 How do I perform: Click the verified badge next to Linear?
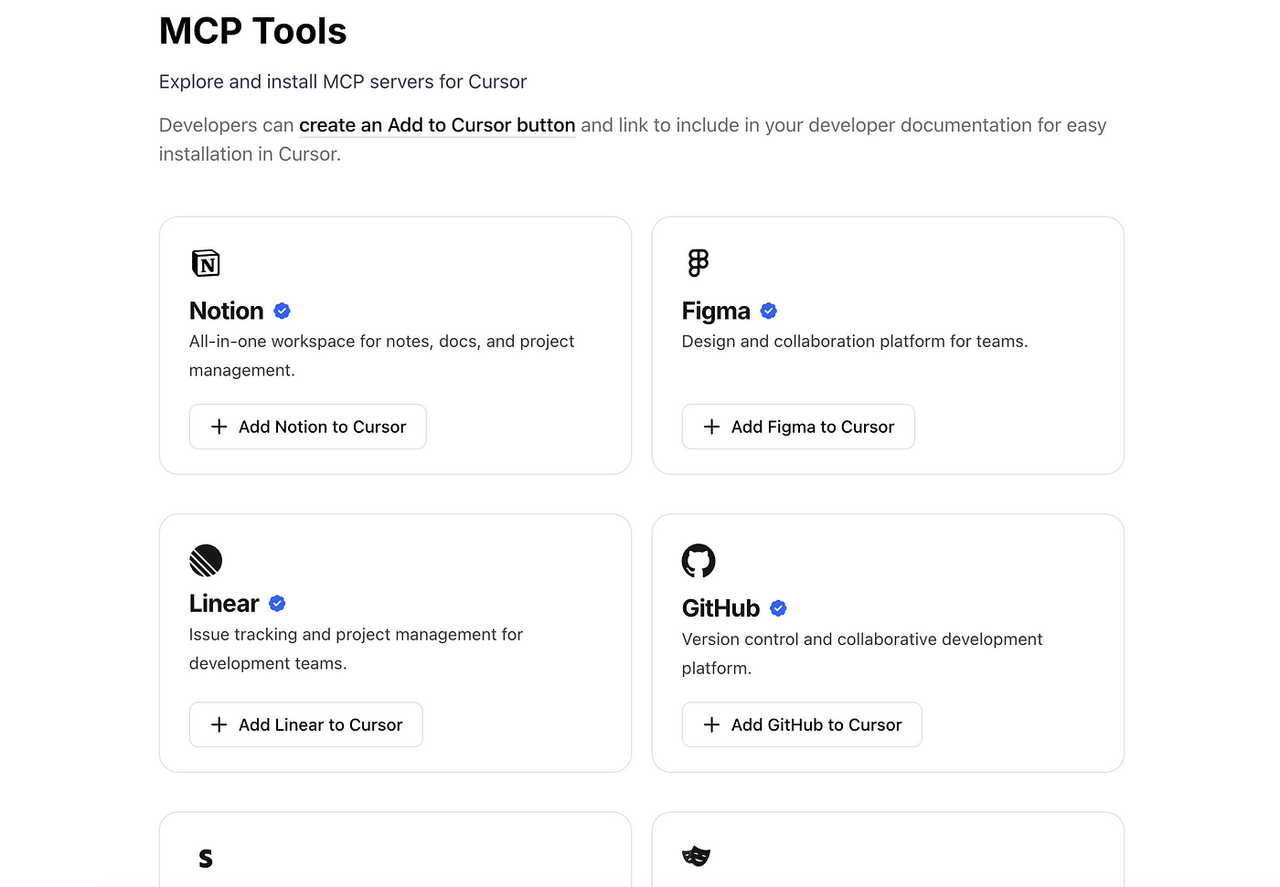click(278, 603)
